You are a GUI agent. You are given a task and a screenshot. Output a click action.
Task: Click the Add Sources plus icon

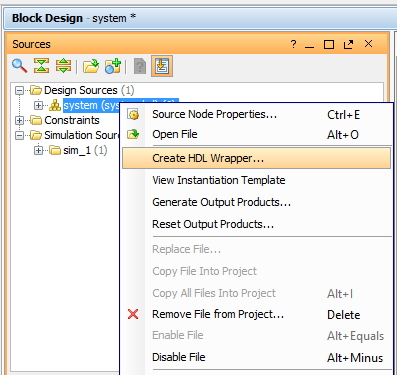113,66
